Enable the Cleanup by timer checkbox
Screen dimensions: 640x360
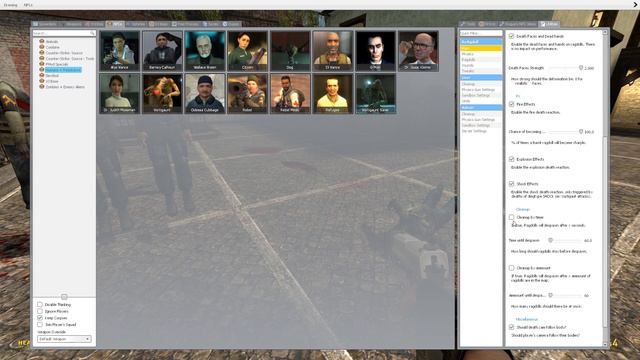point(511,217)
